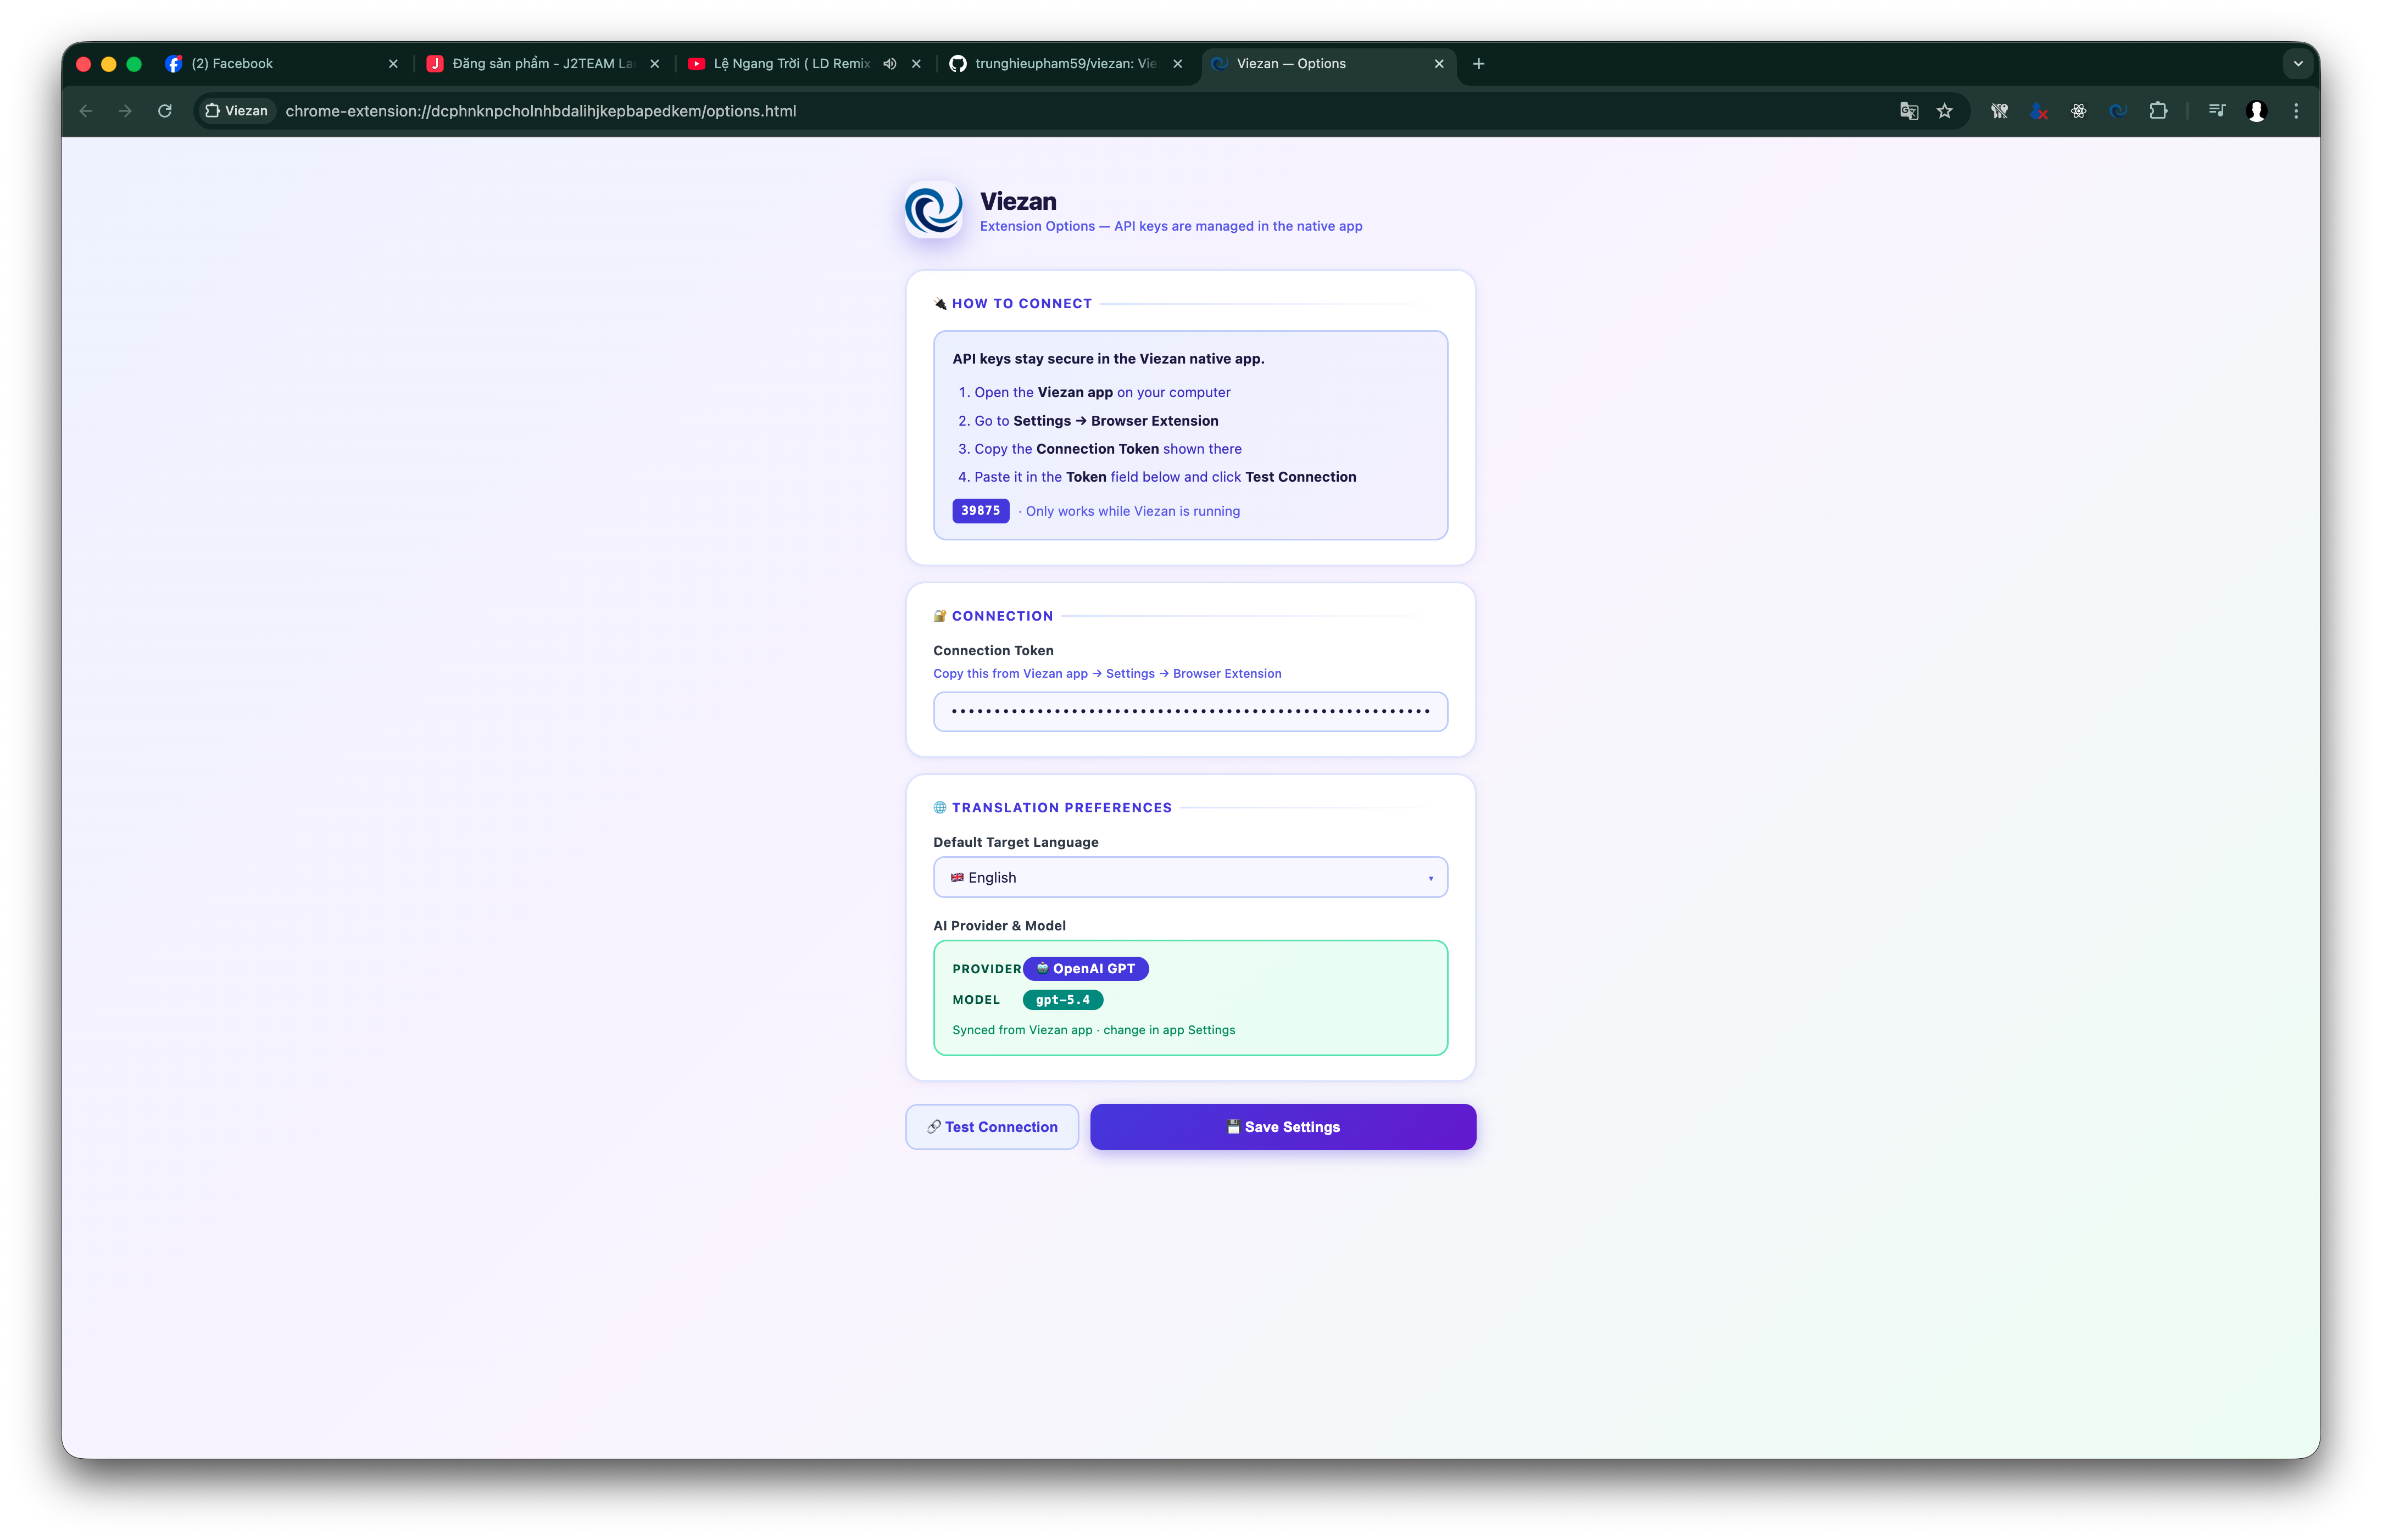Go forward with the browser arrow

coord(125,111)
